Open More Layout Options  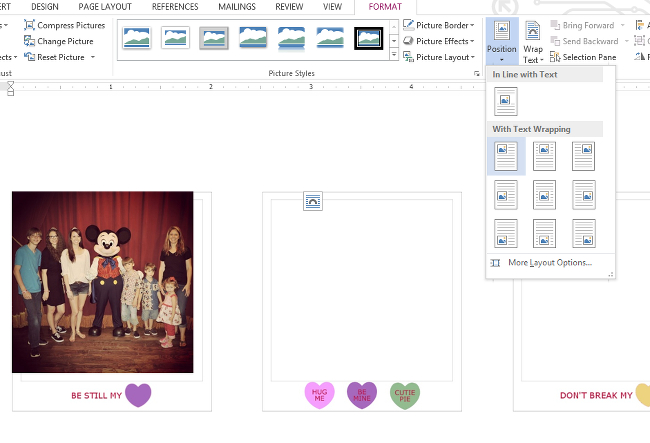coord(550,263)
